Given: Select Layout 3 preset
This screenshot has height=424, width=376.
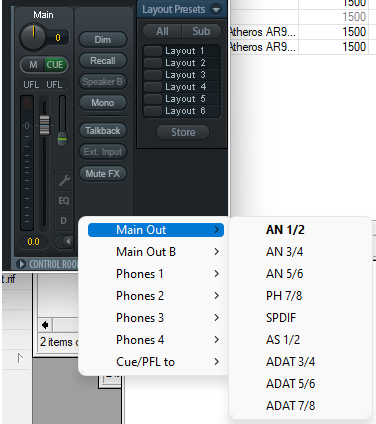Looking at the screenshot, I should 182,75.
